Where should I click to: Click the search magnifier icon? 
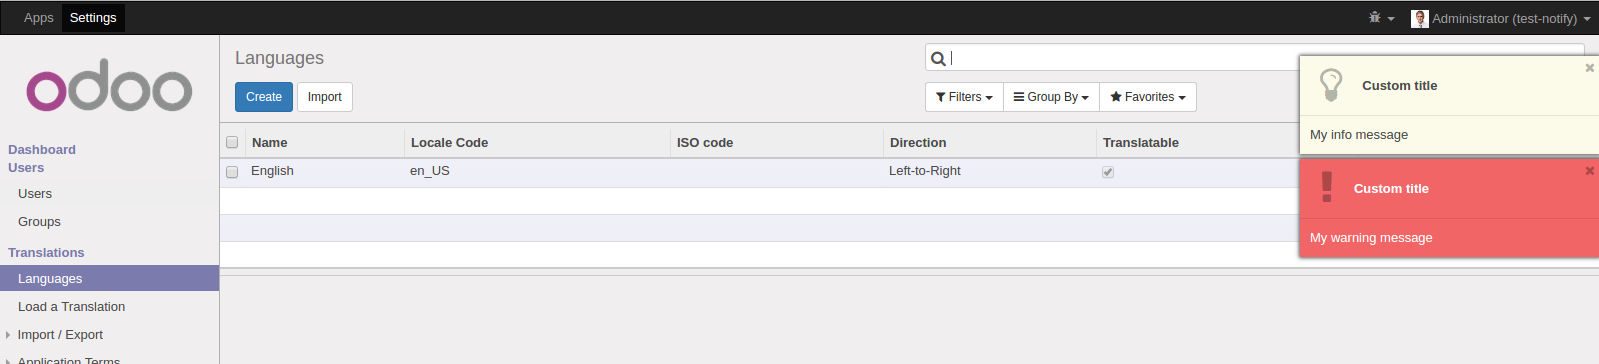coord(938,59)
